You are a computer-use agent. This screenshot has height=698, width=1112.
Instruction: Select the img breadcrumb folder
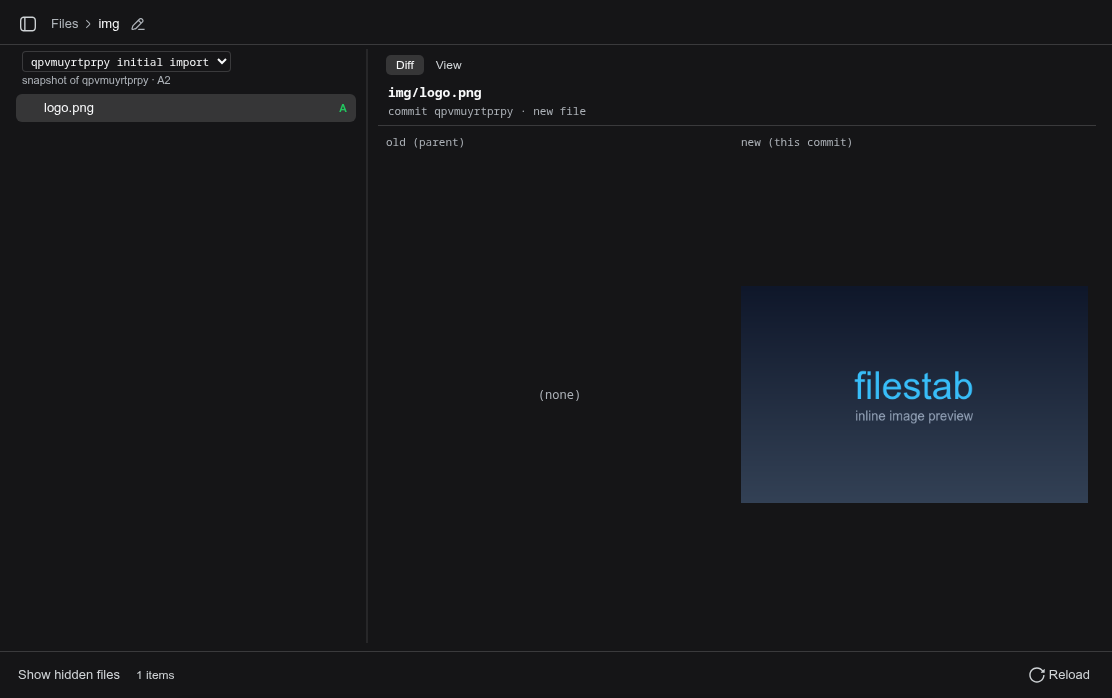pos(109,24)
